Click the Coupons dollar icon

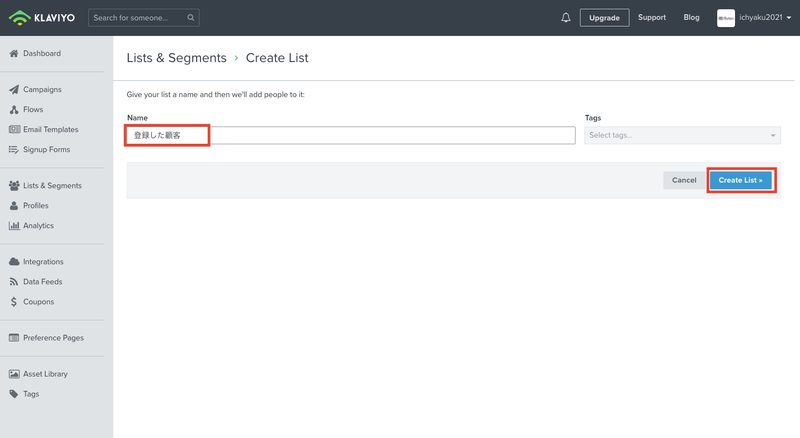14,302
